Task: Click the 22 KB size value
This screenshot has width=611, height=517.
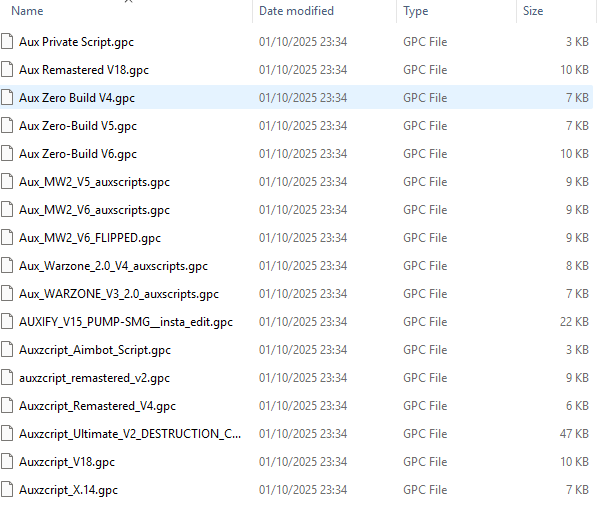Action: (x=574, y=322)
